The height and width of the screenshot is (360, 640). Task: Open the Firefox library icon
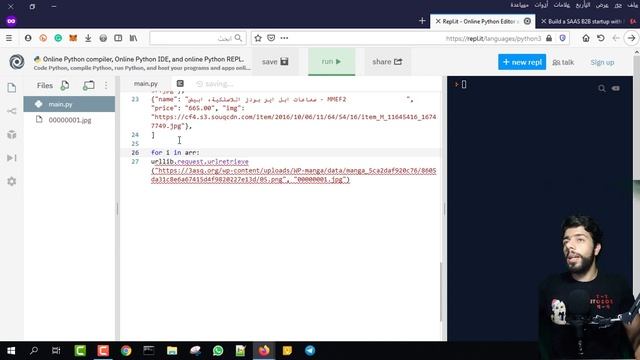(133, 38)
